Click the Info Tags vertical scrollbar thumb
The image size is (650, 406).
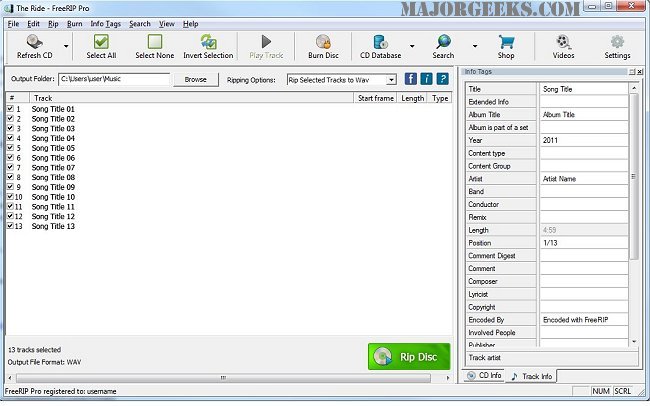(634, 177)
